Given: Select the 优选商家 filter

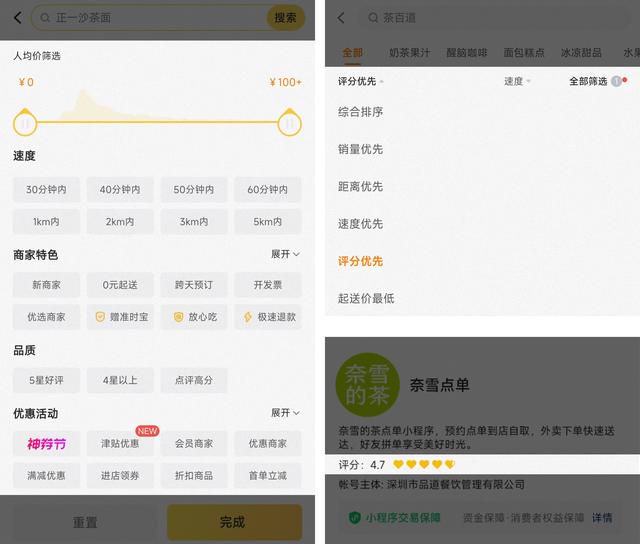Looking at the screenshot, I should coord(46,317).
